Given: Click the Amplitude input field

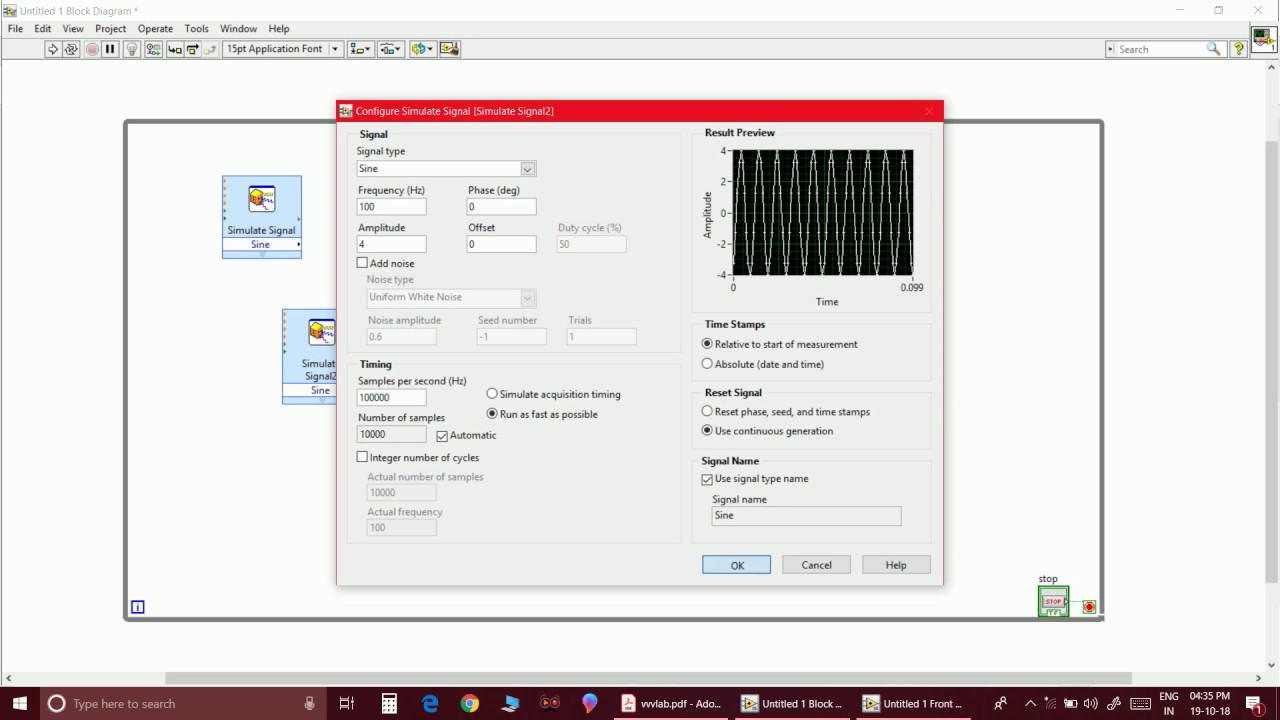Looking at the screenshot, I should point(392,244).
